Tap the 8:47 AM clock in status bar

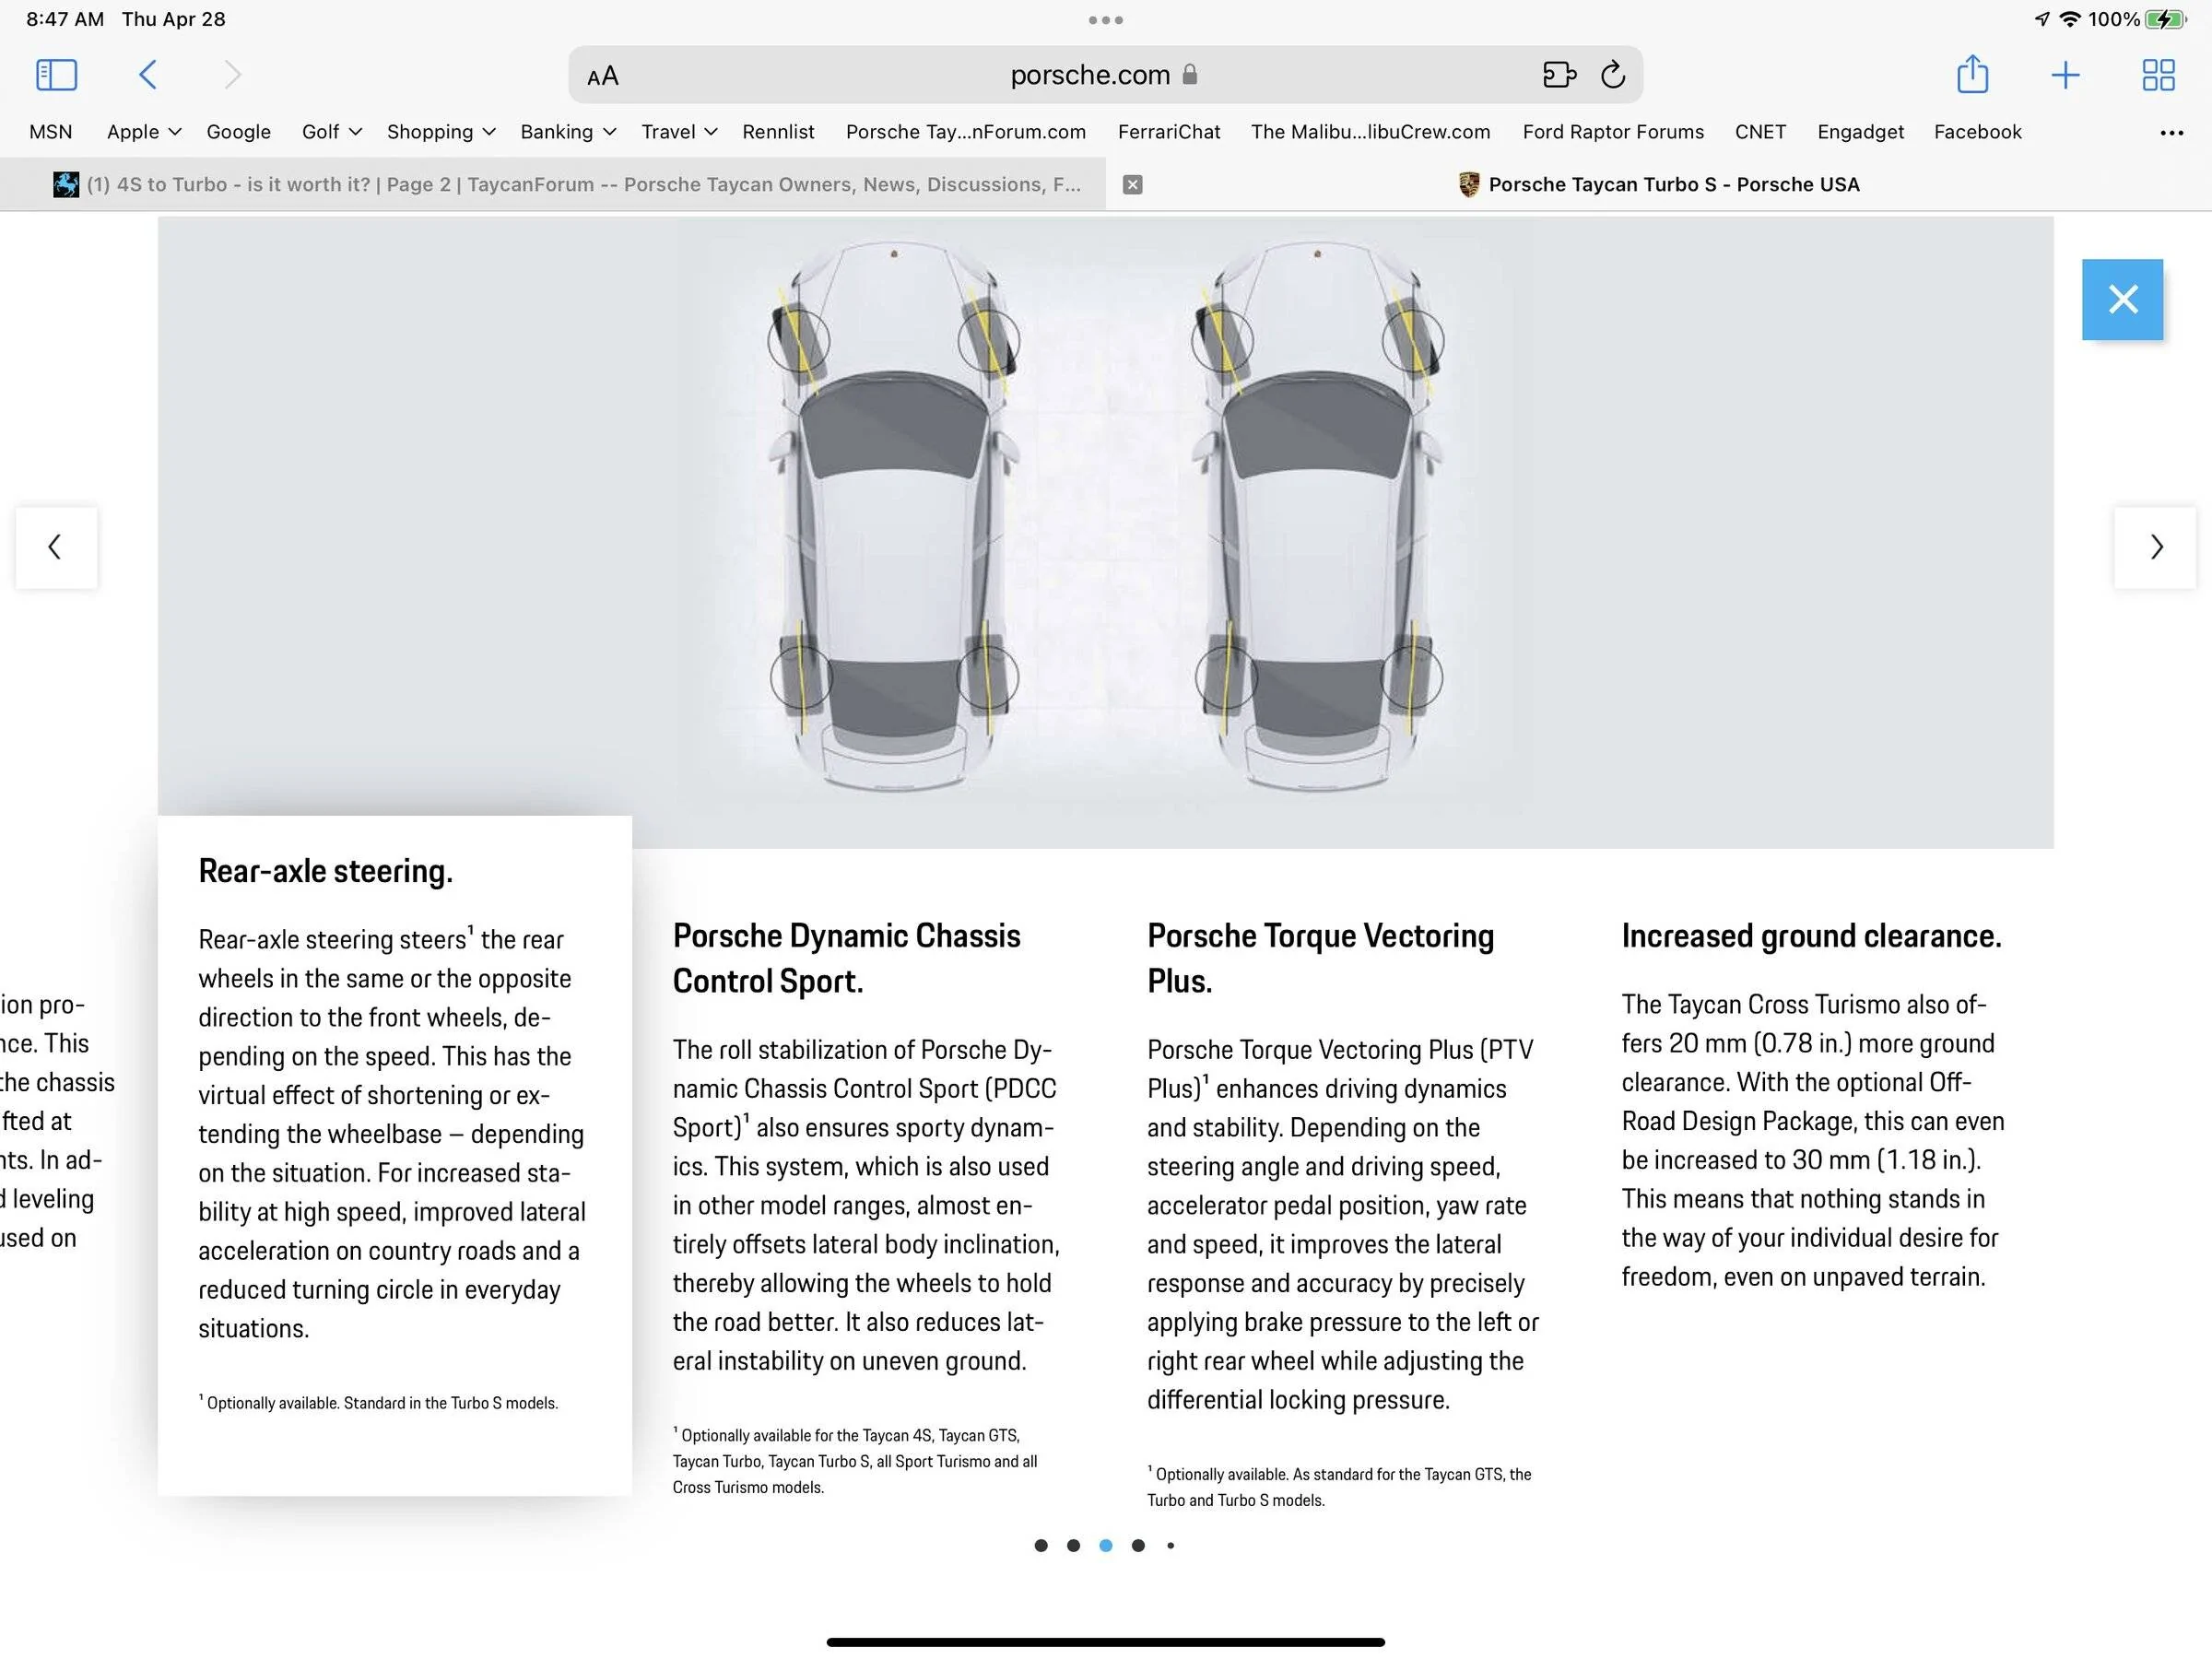point(65,19)
